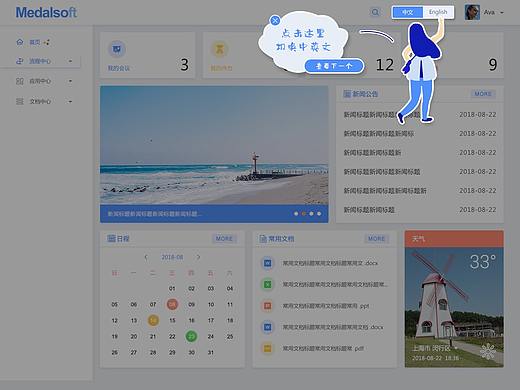Select calendar date 31
520x390 pixels.
point(211,352)
